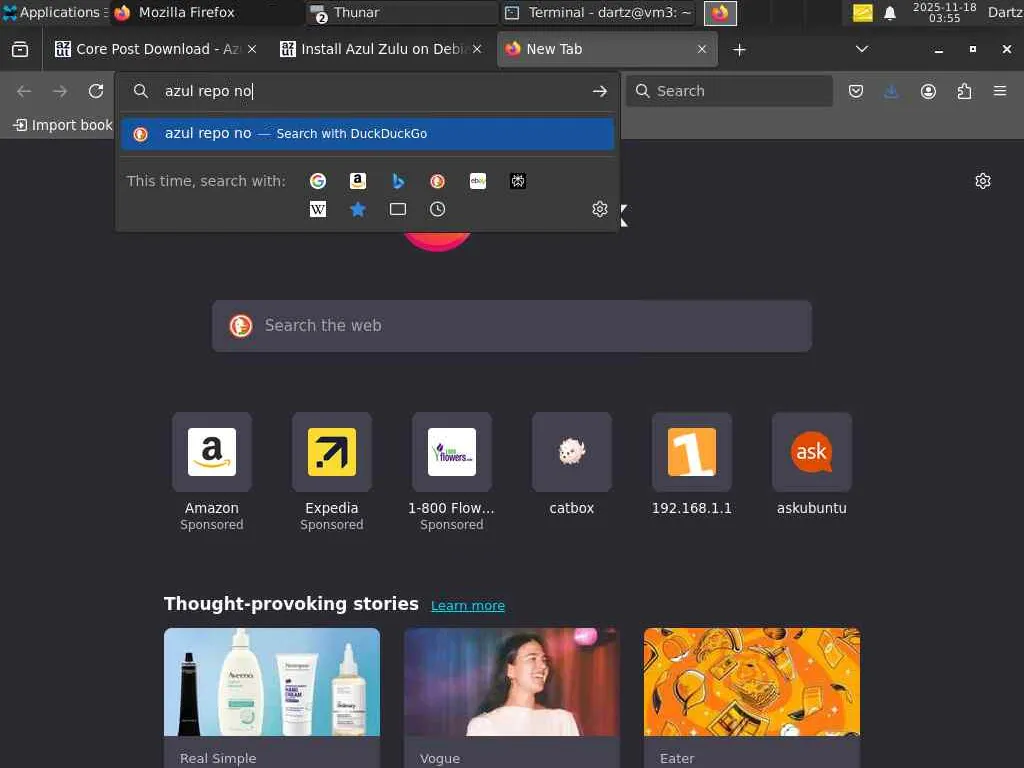Search this time with eBay
Image resolution: width=1024 pixels, height=768 pixels.
[x=478, y=181]
